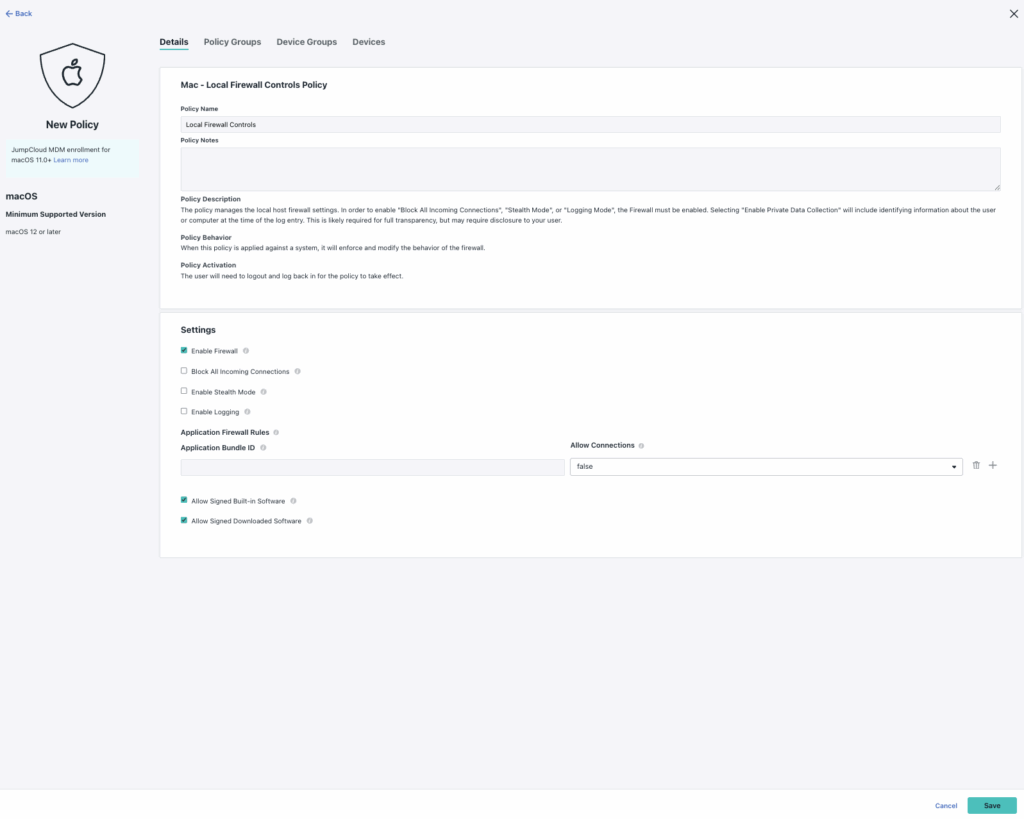Image resolution: width=1024 pixels, height=819 pixels.
Task: Click info icon beside Block All Incoming Connections
Action: tap(298, 371)
